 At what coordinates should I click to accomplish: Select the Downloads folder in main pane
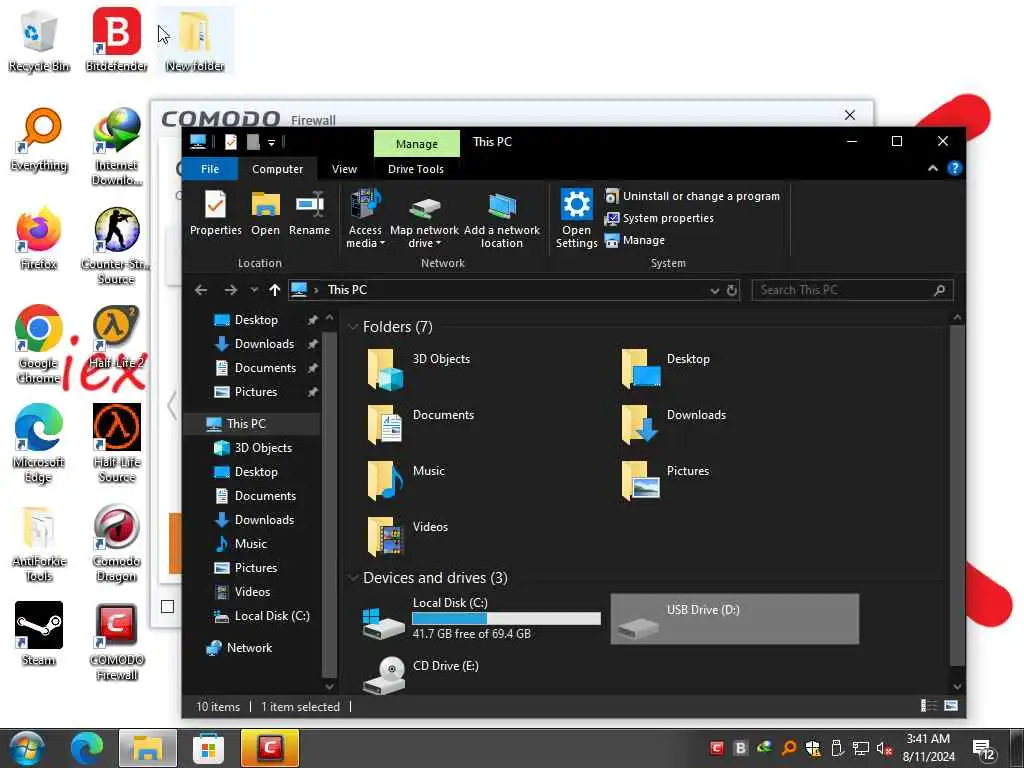click(673, 424)
